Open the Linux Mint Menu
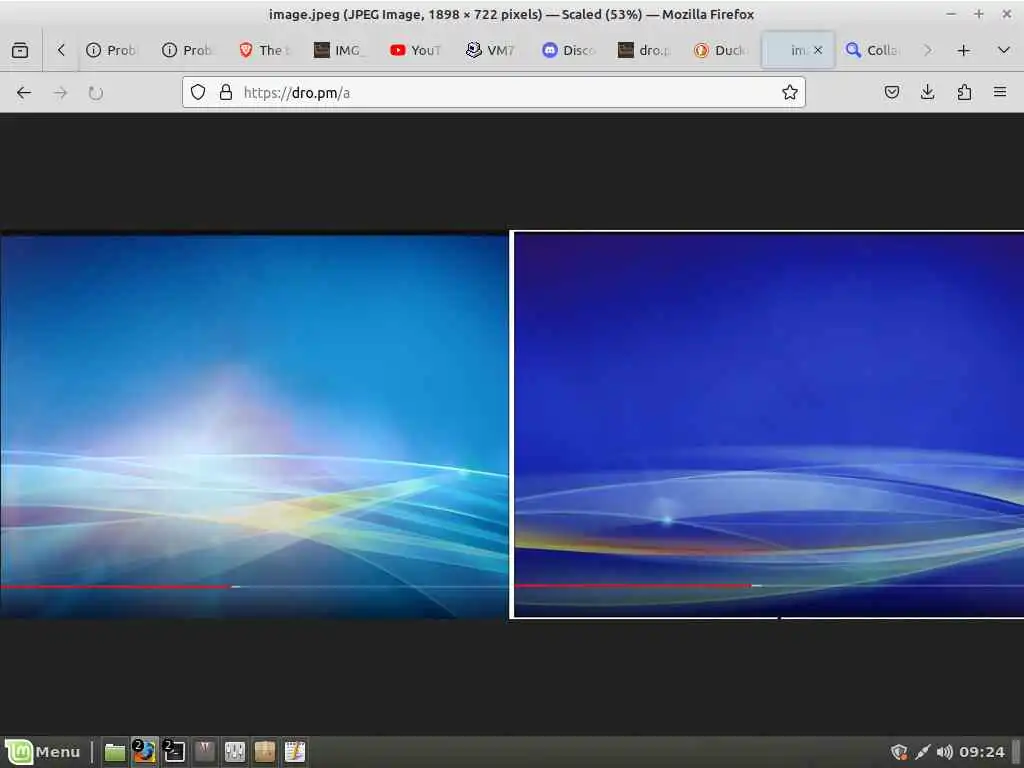This screenshot has width=1024, height=768. point(44,752)
